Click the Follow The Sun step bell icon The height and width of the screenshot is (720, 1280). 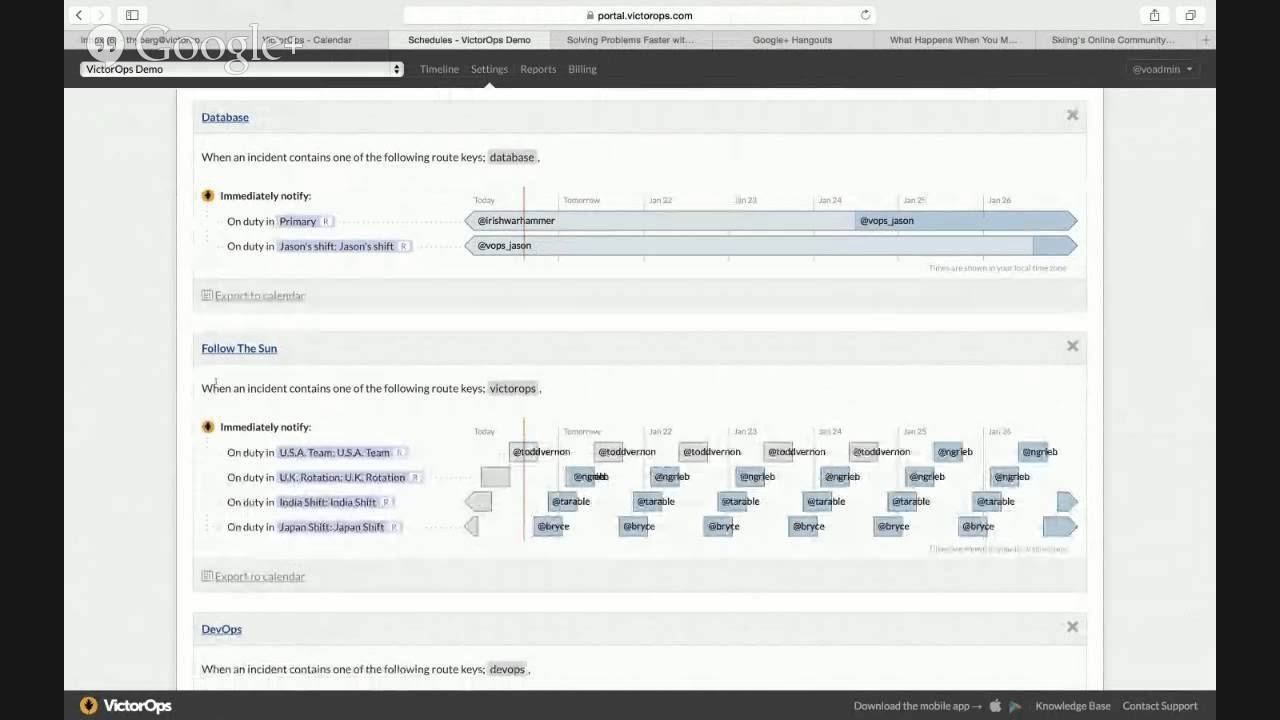pos(208,427)
